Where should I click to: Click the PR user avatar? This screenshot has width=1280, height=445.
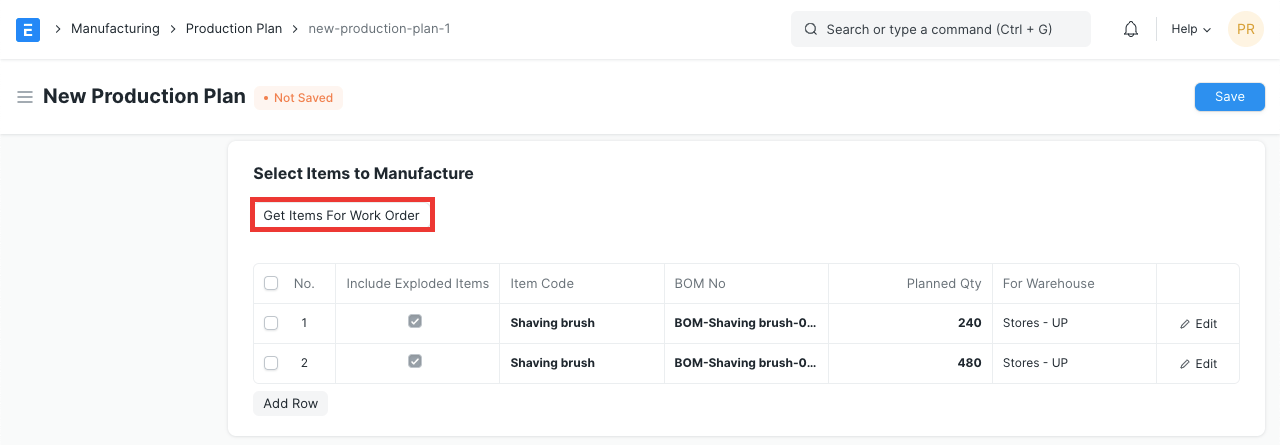(1245, 30)
